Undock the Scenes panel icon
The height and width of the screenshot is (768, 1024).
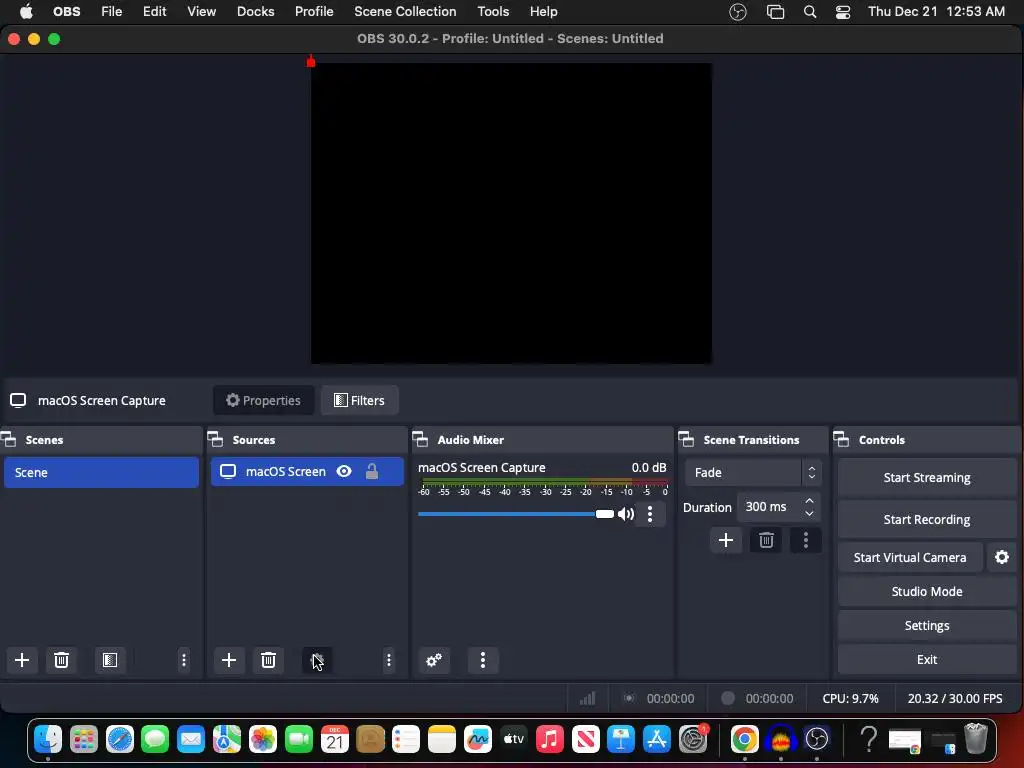pyautogui.click(x=9, y=440)
